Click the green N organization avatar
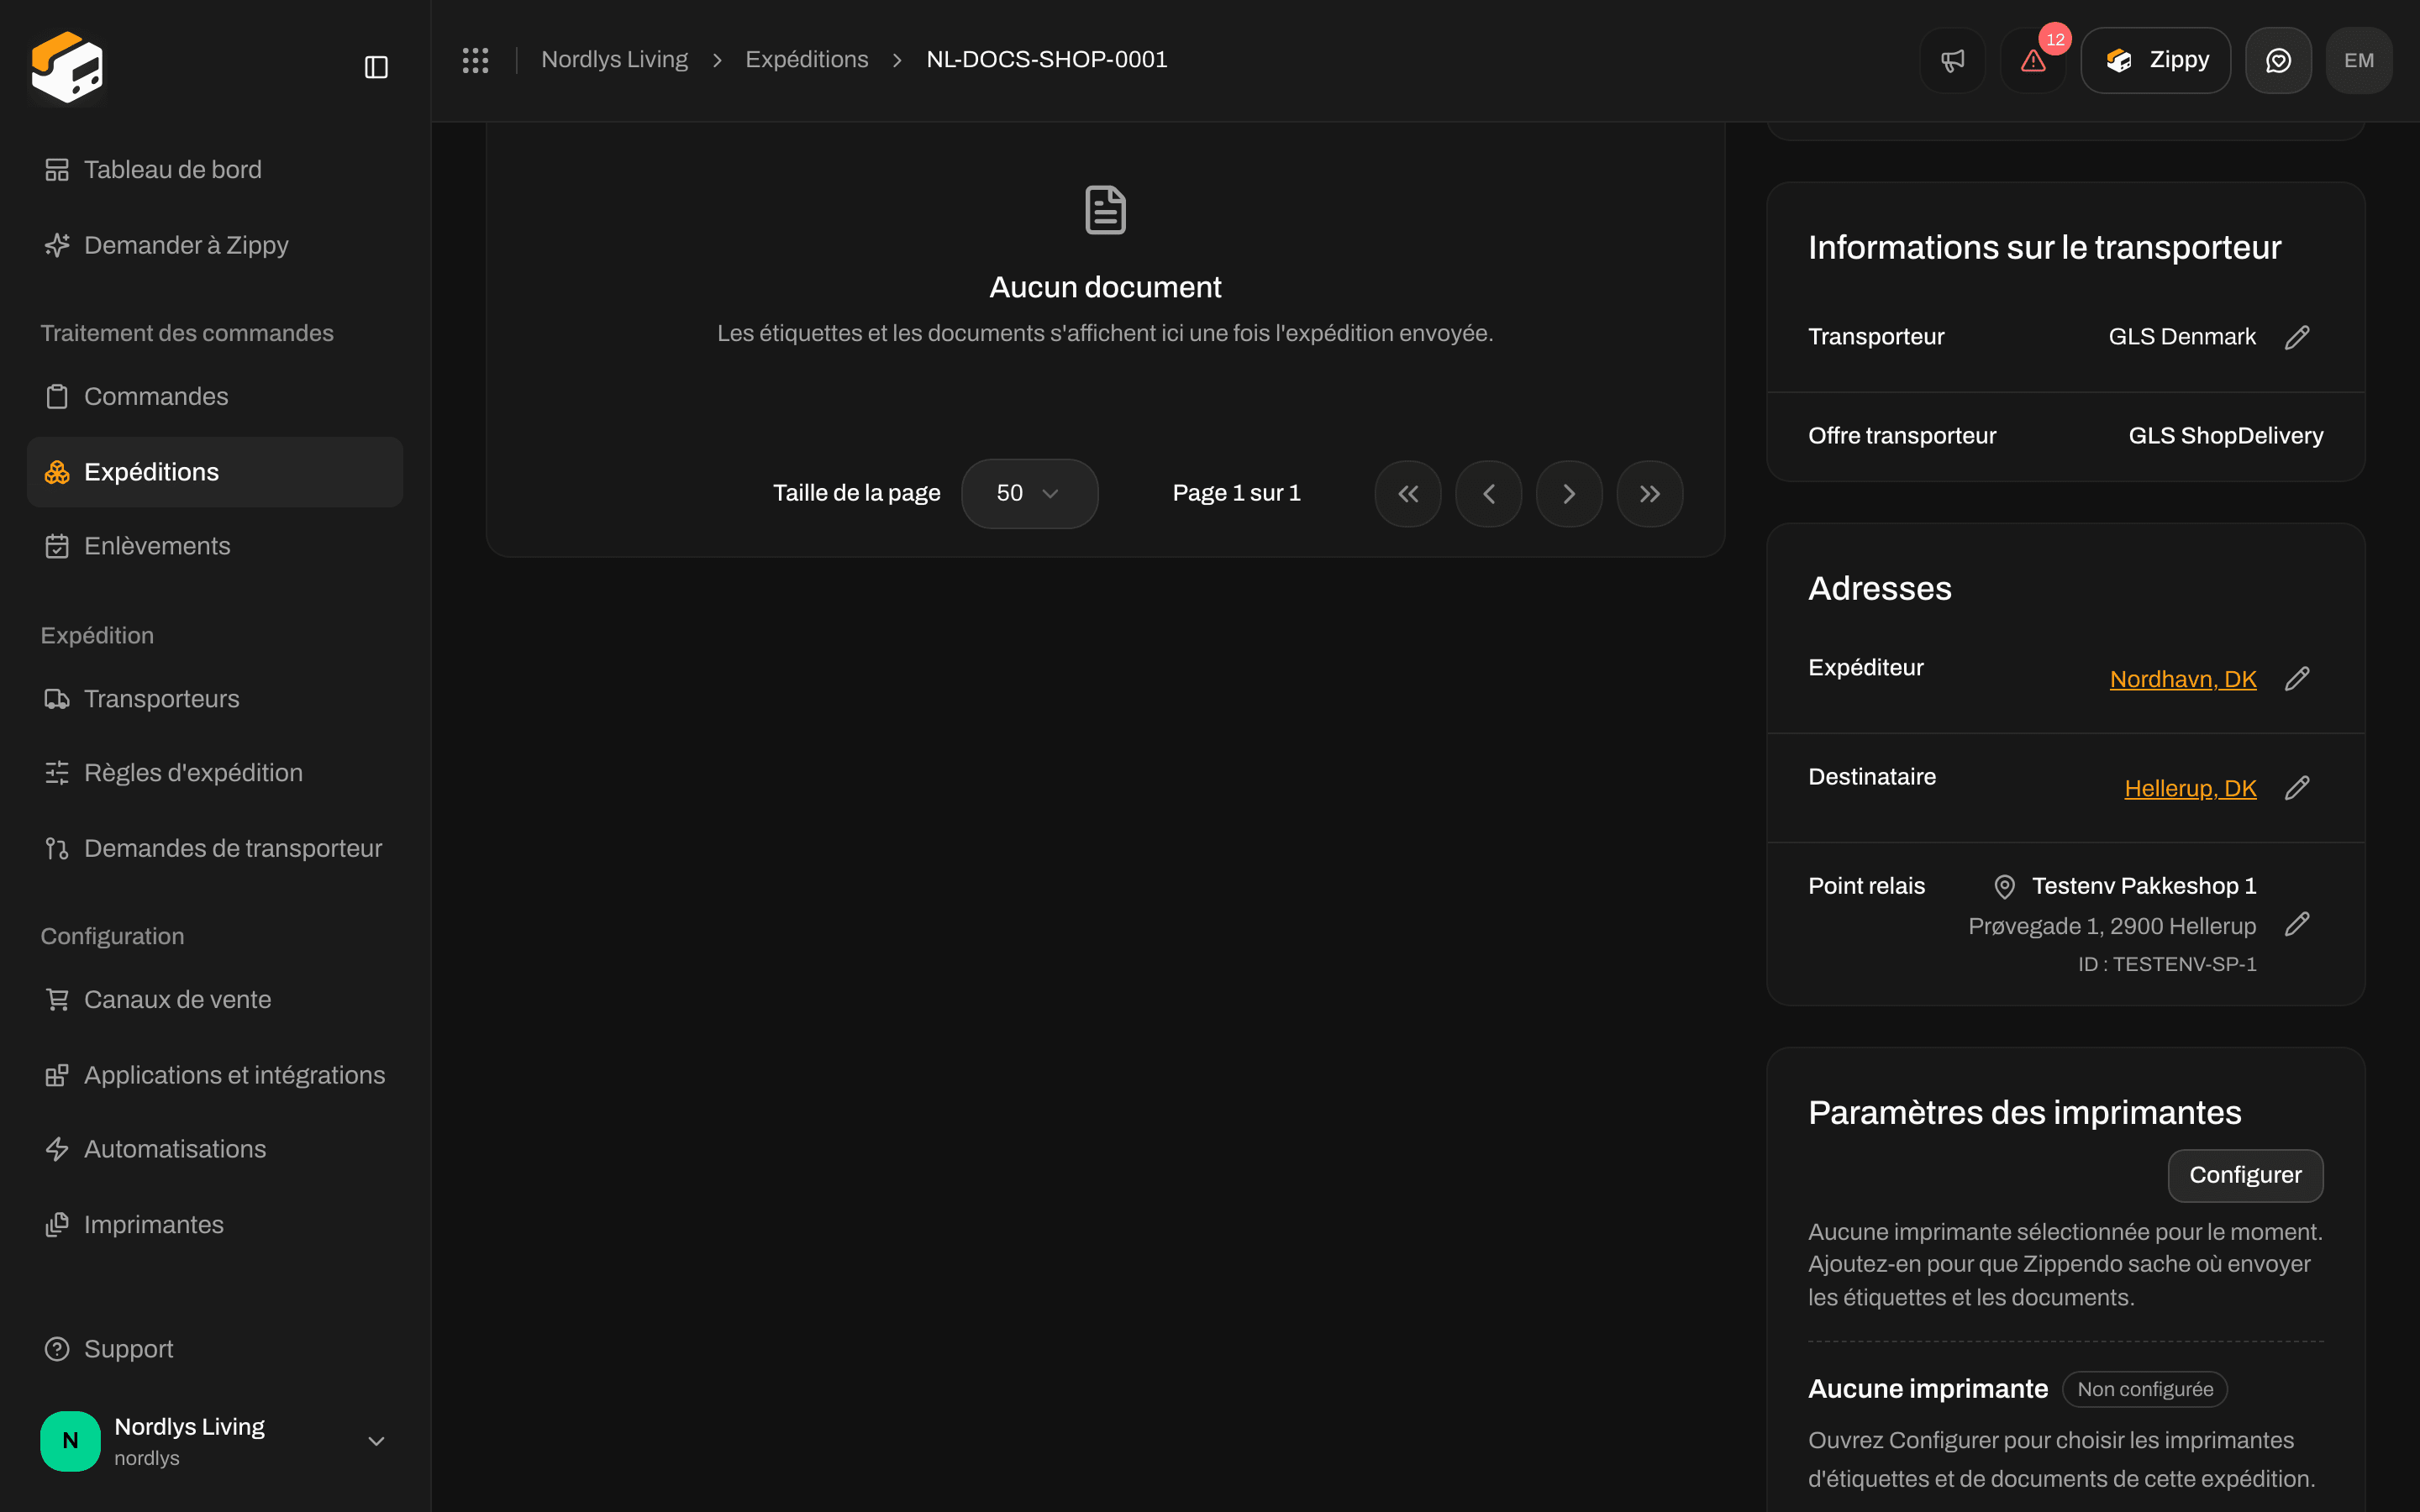The height and width of the screenshot is (1512, 2420). tap(70, 1441)
